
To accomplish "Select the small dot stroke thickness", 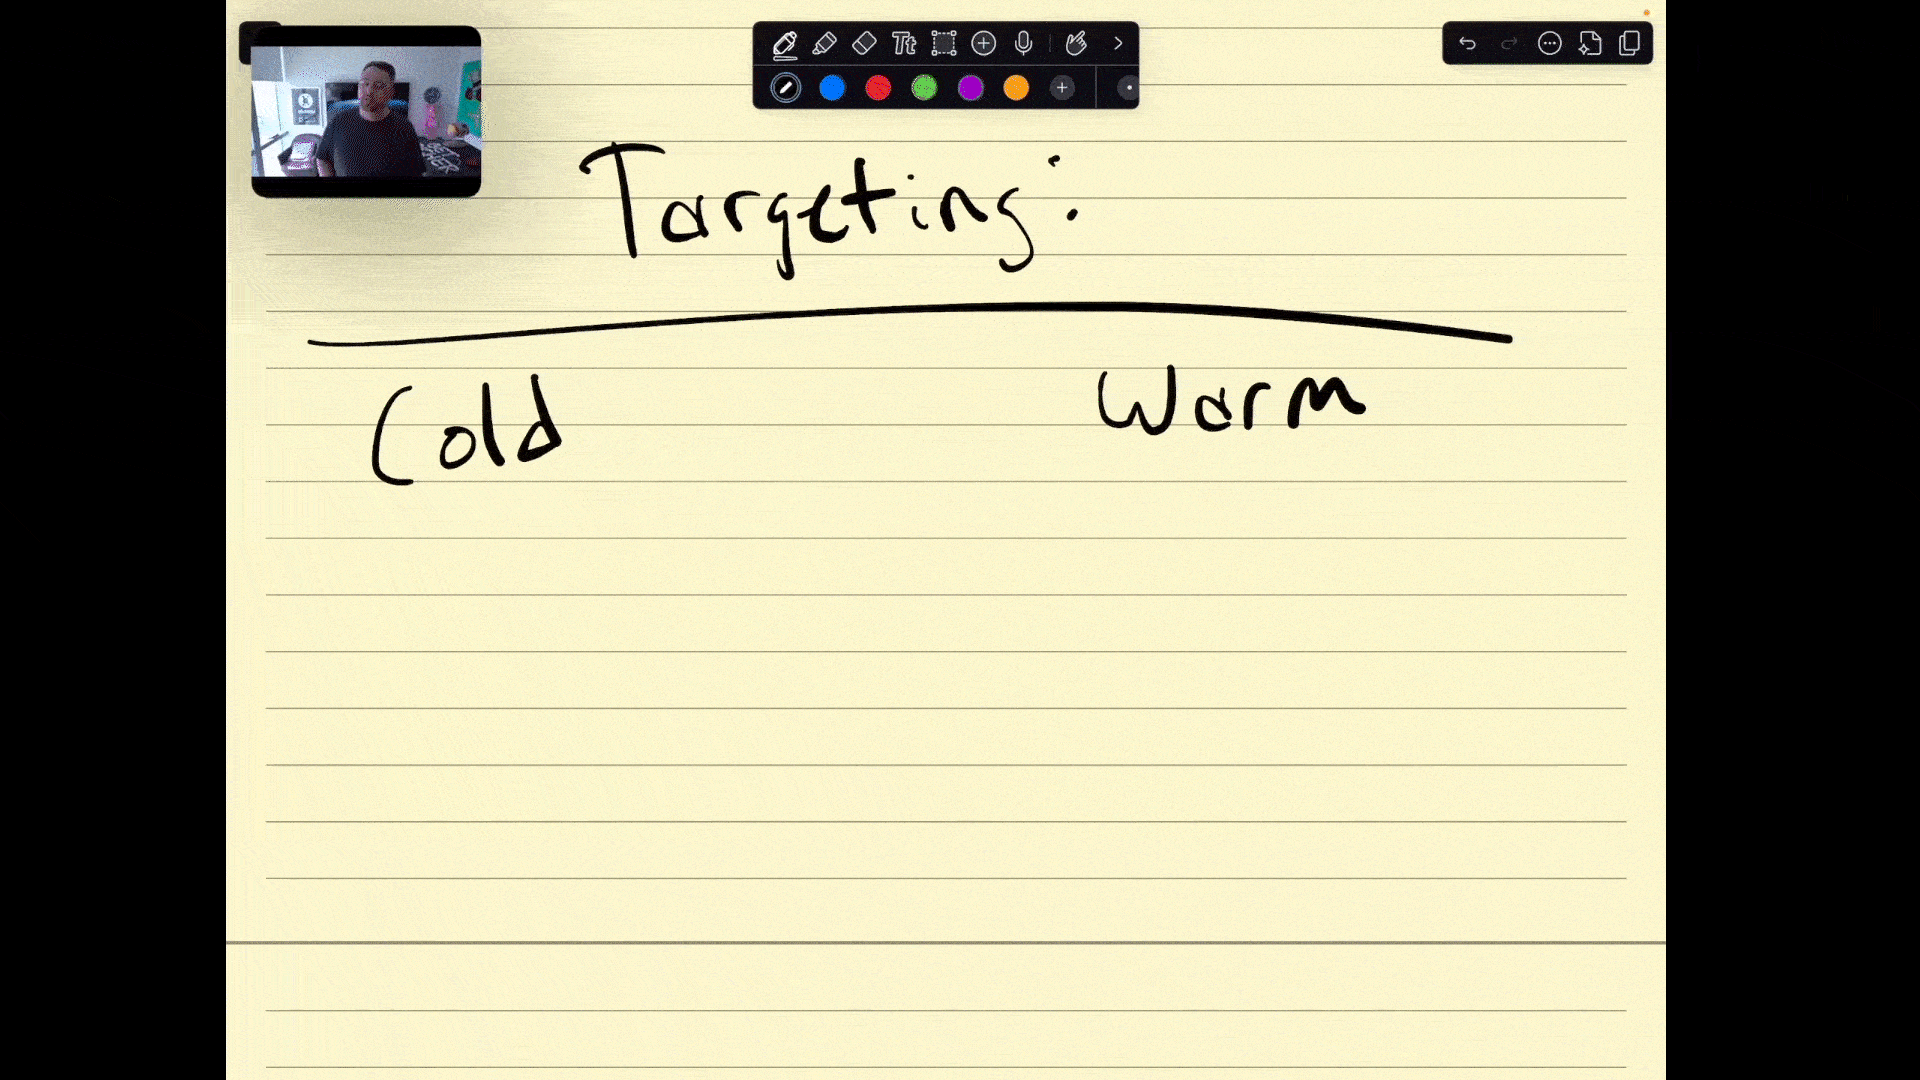I will click(x=1128, y=88).
